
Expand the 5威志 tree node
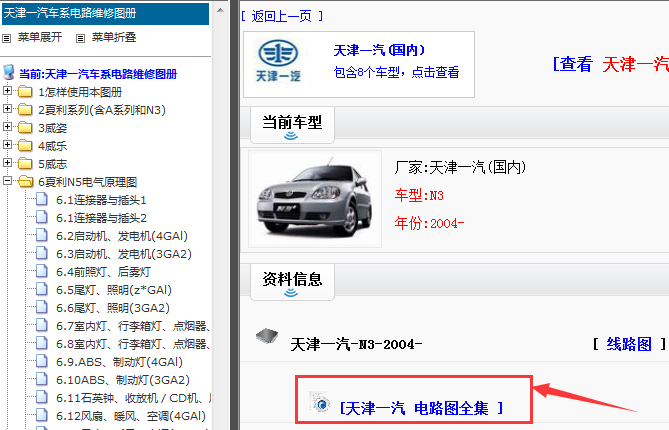tap(7, 162)
